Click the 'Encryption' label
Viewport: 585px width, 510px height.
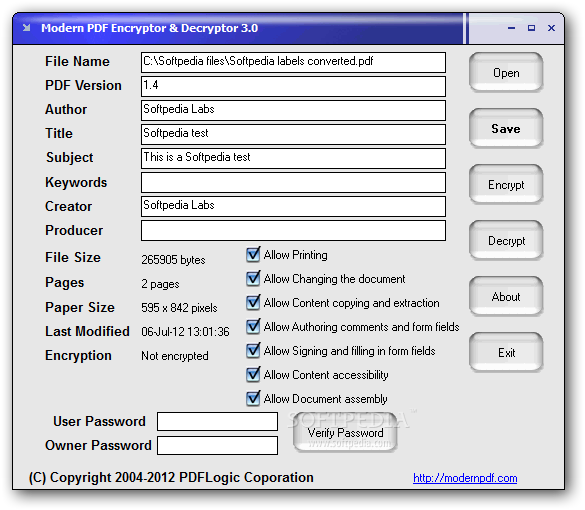[x=78, y=356]
